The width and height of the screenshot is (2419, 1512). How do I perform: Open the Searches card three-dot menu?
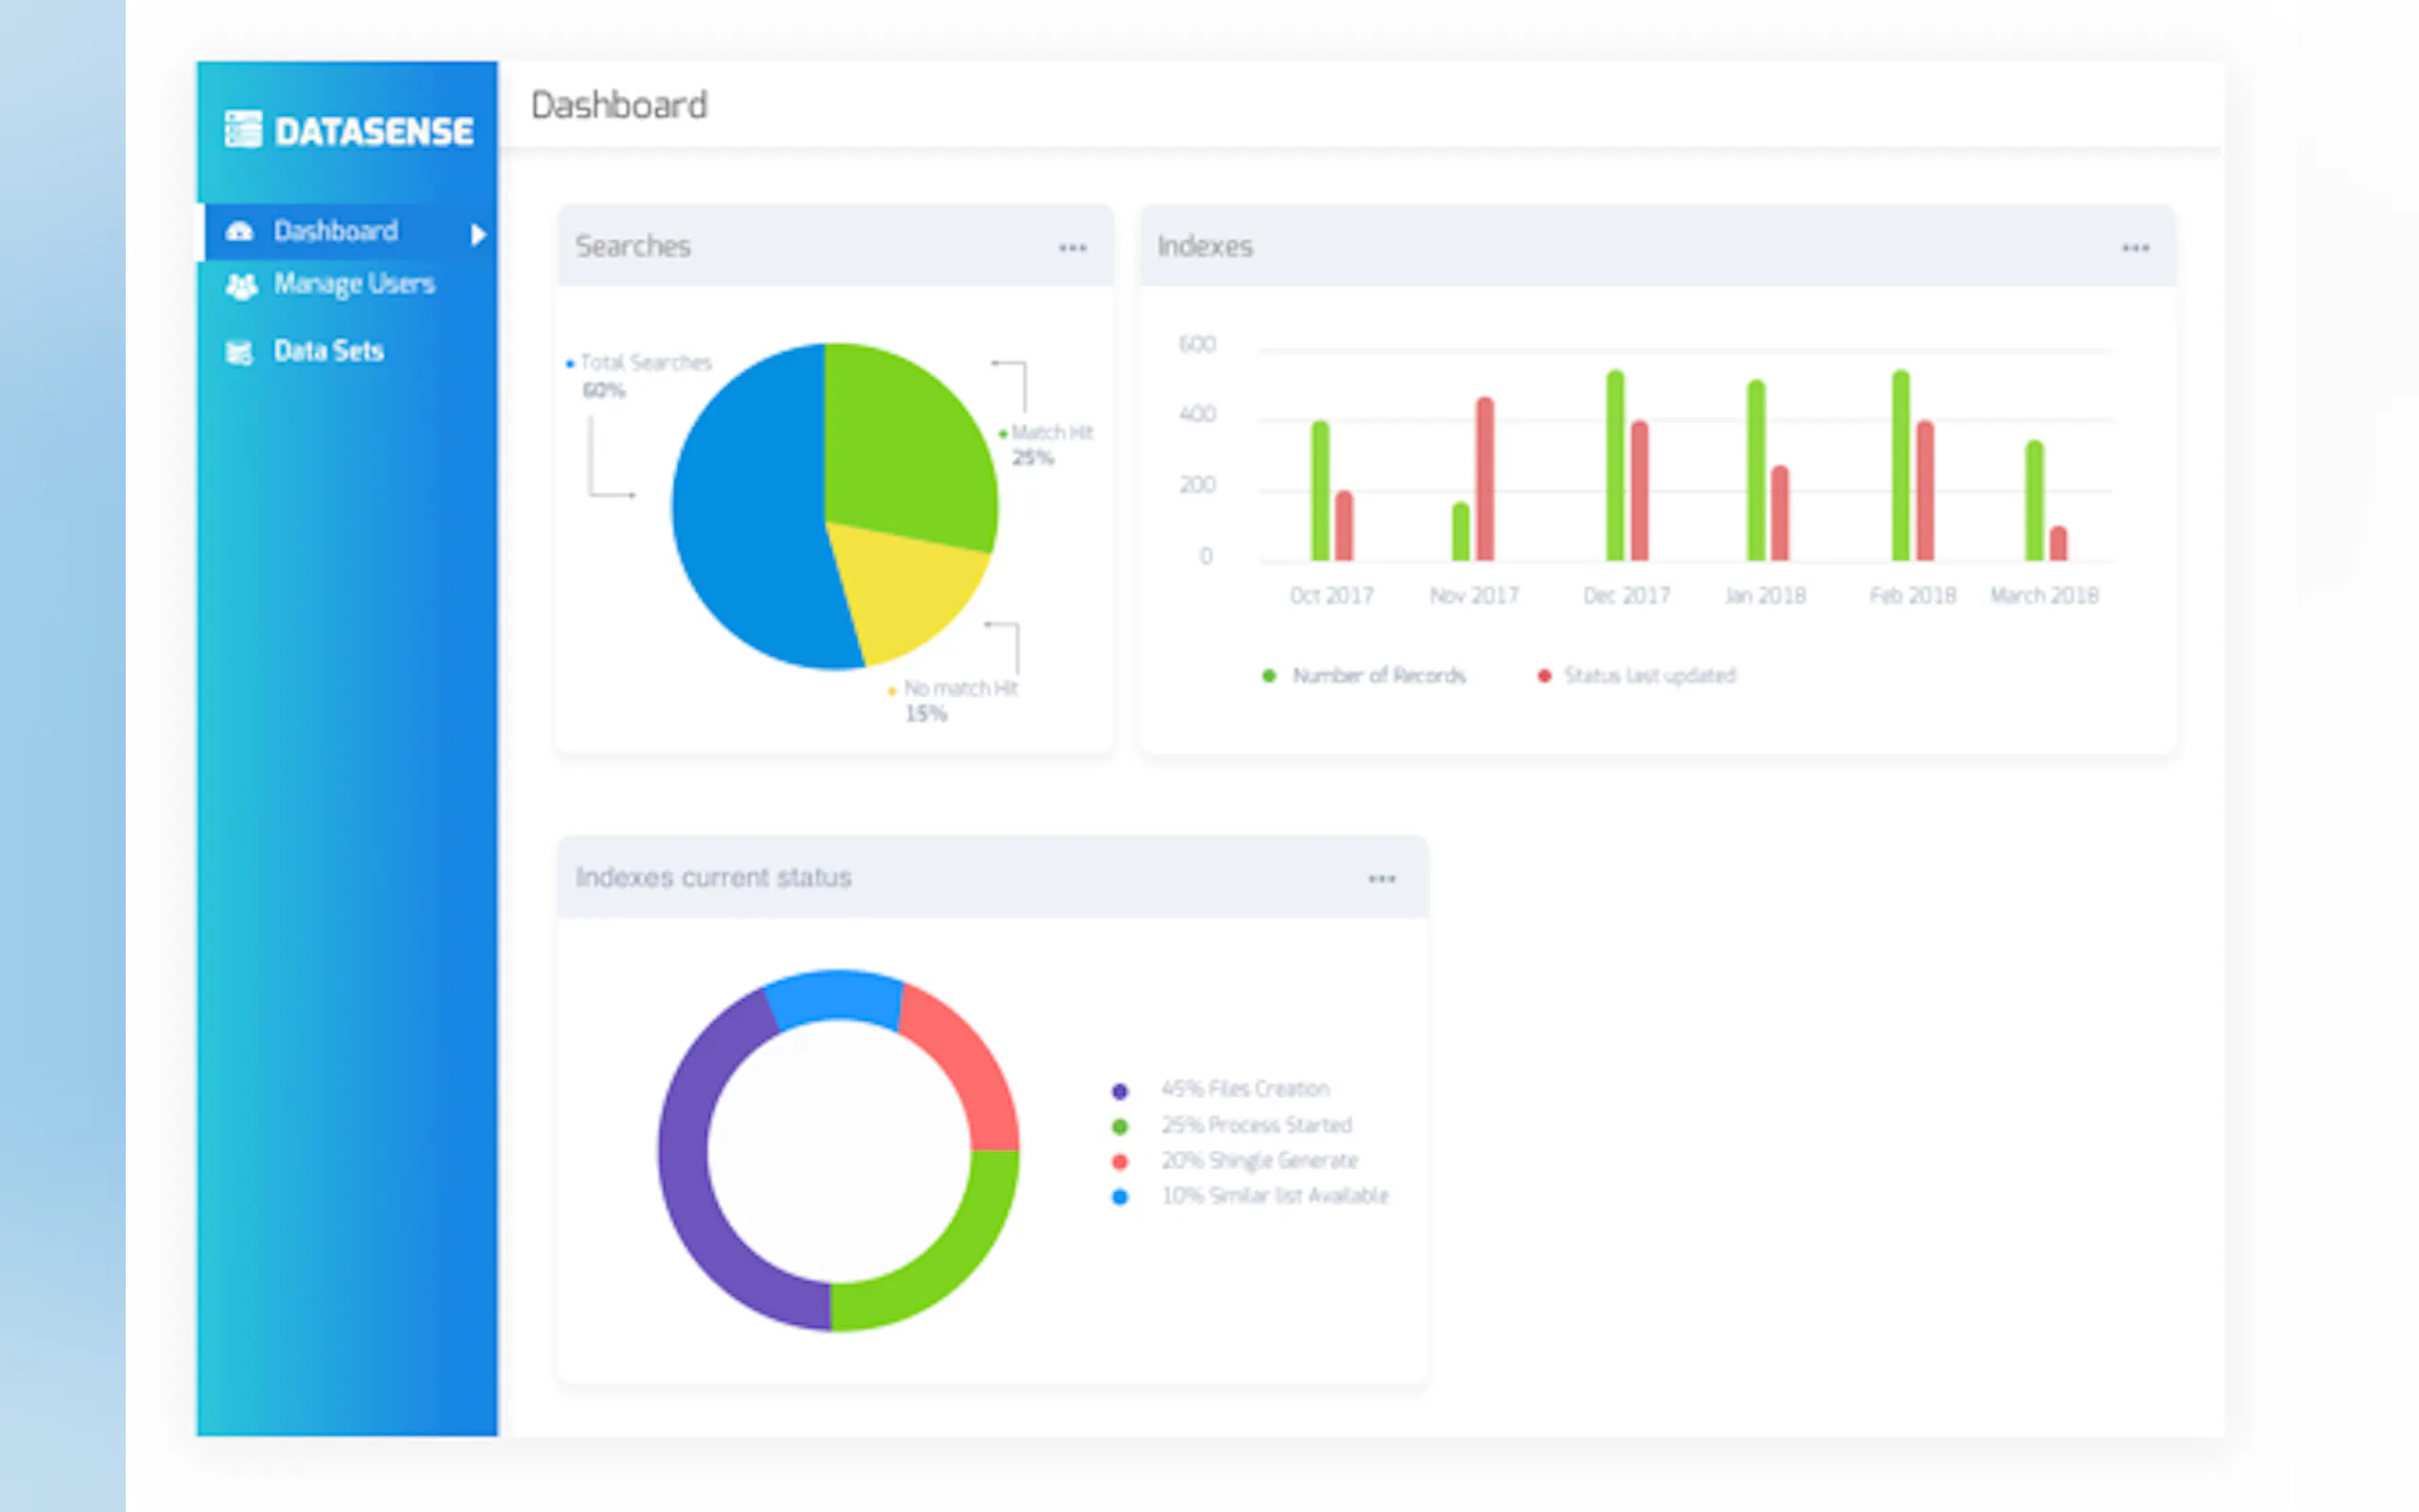pos(1072,248)
